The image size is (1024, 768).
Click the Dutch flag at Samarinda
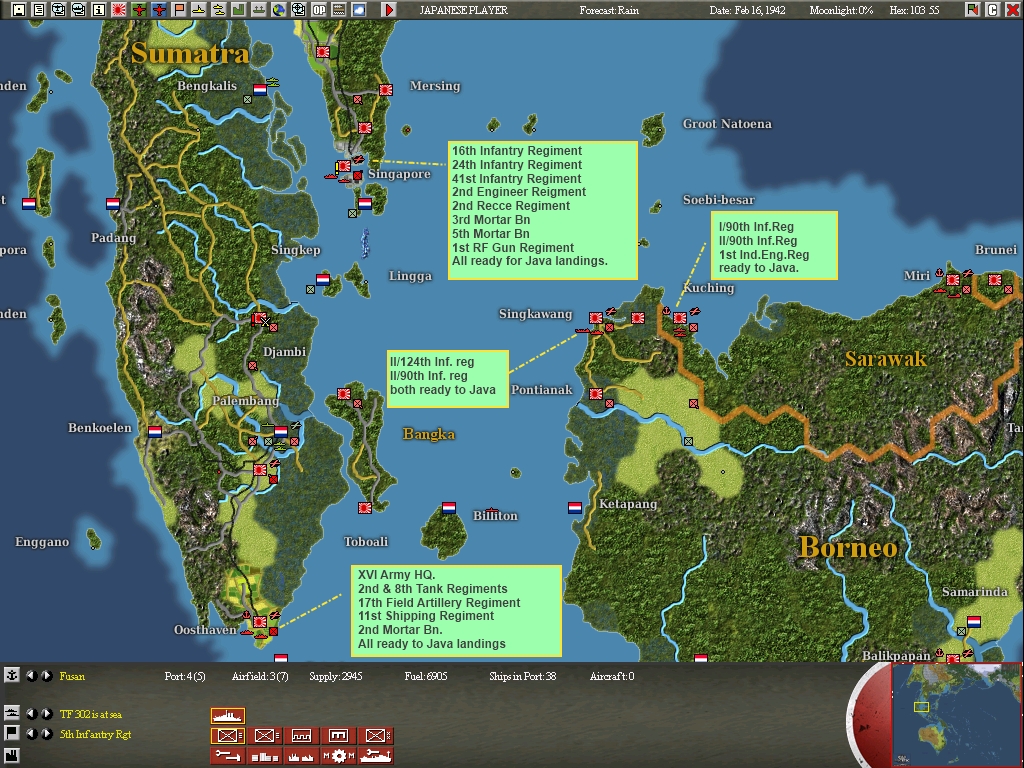tap(974, 622)
